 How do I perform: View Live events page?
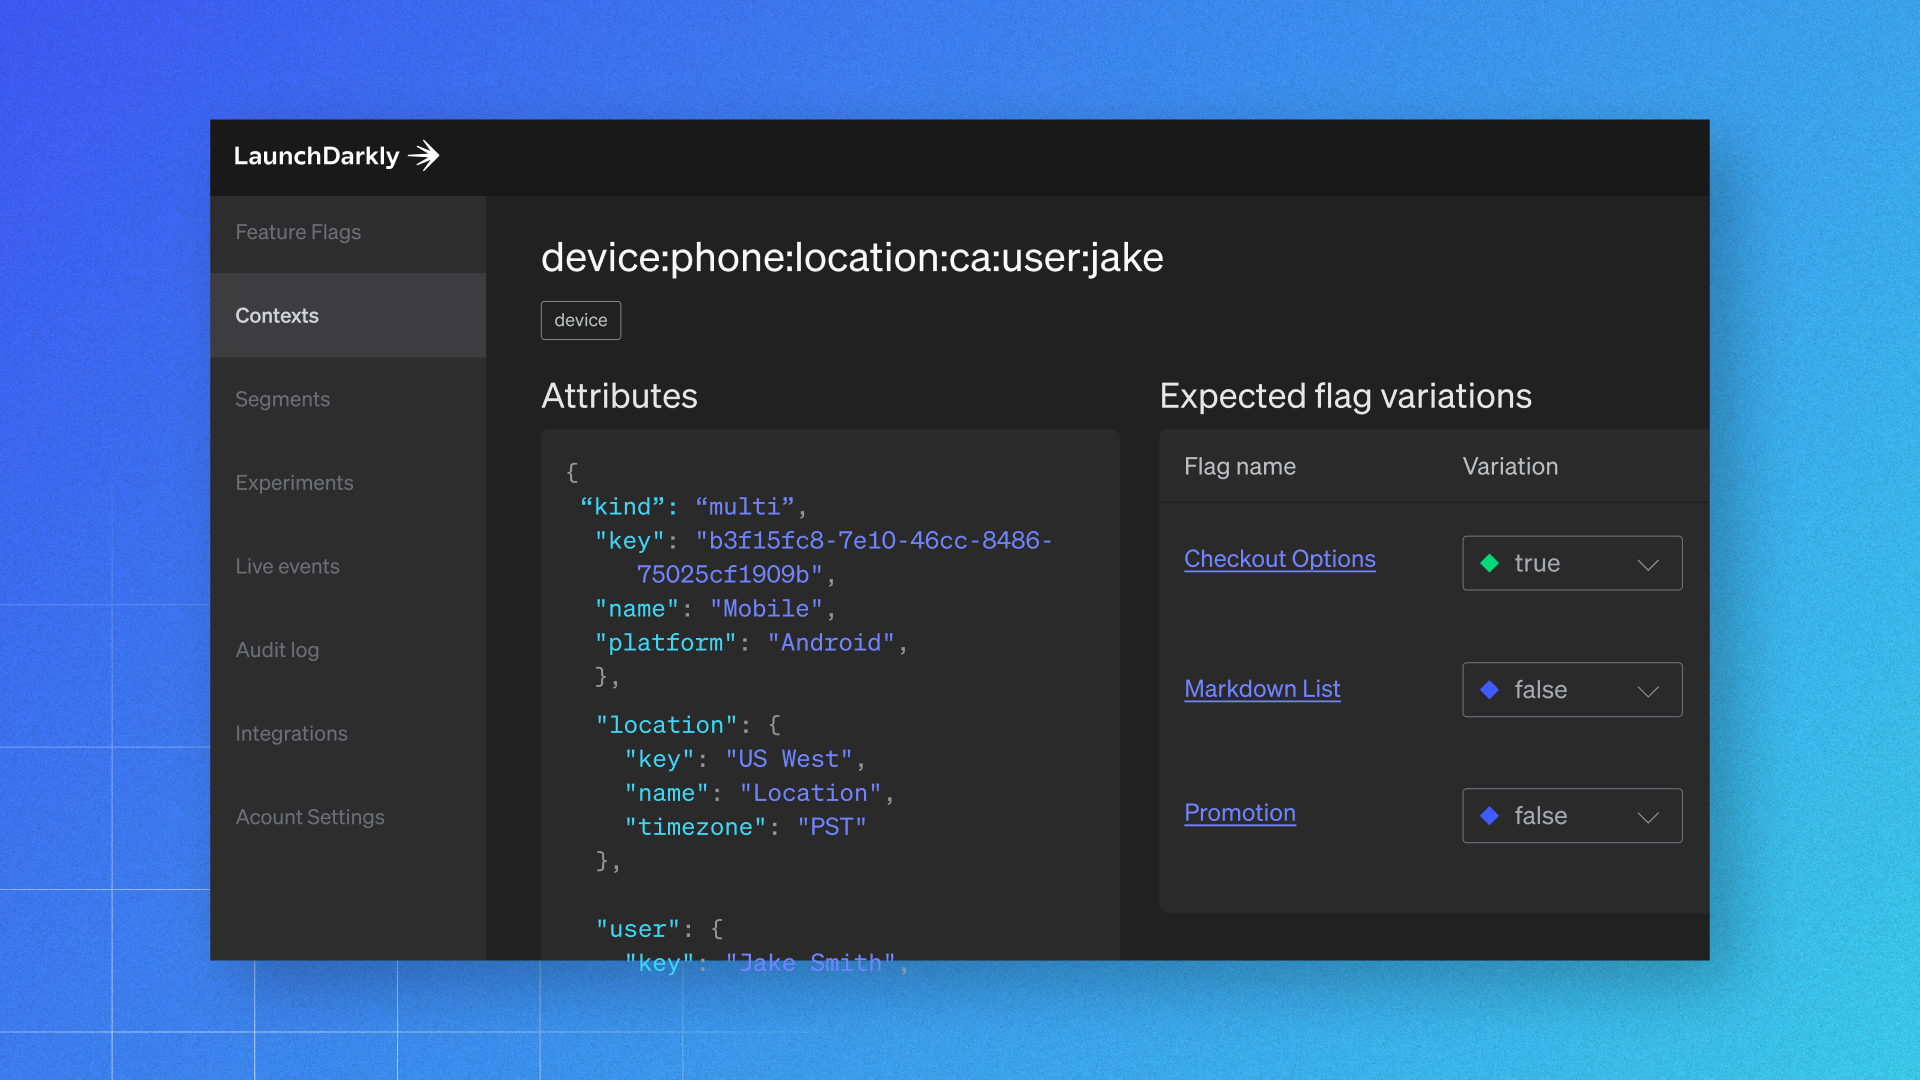[x=287, y=566]
